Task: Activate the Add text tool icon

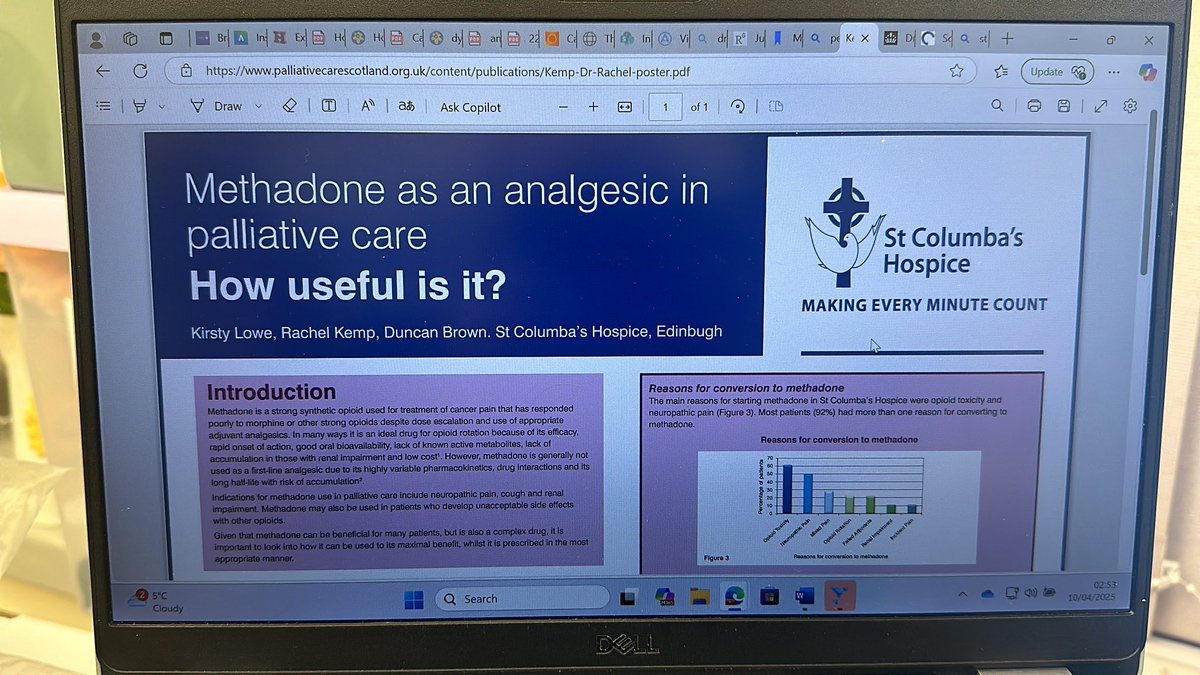Action: point(329,106)
